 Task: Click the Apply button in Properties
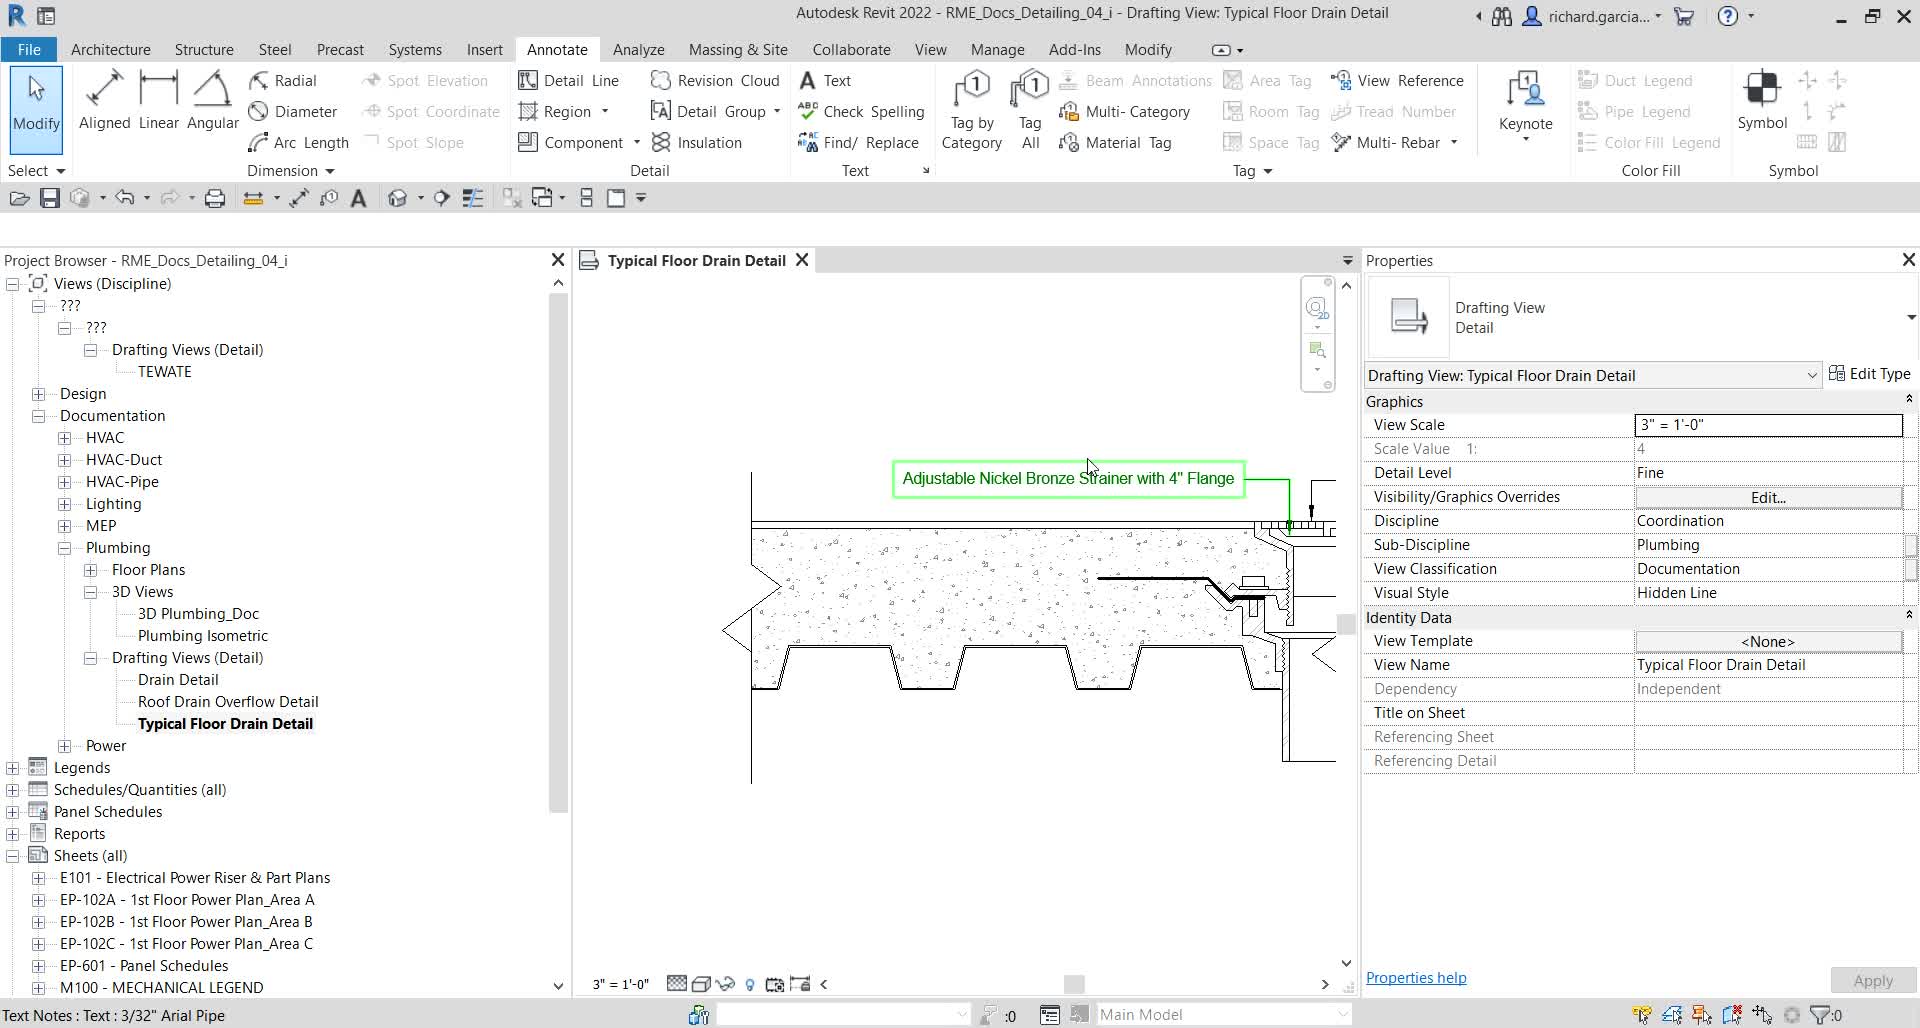coord(1872,980)
